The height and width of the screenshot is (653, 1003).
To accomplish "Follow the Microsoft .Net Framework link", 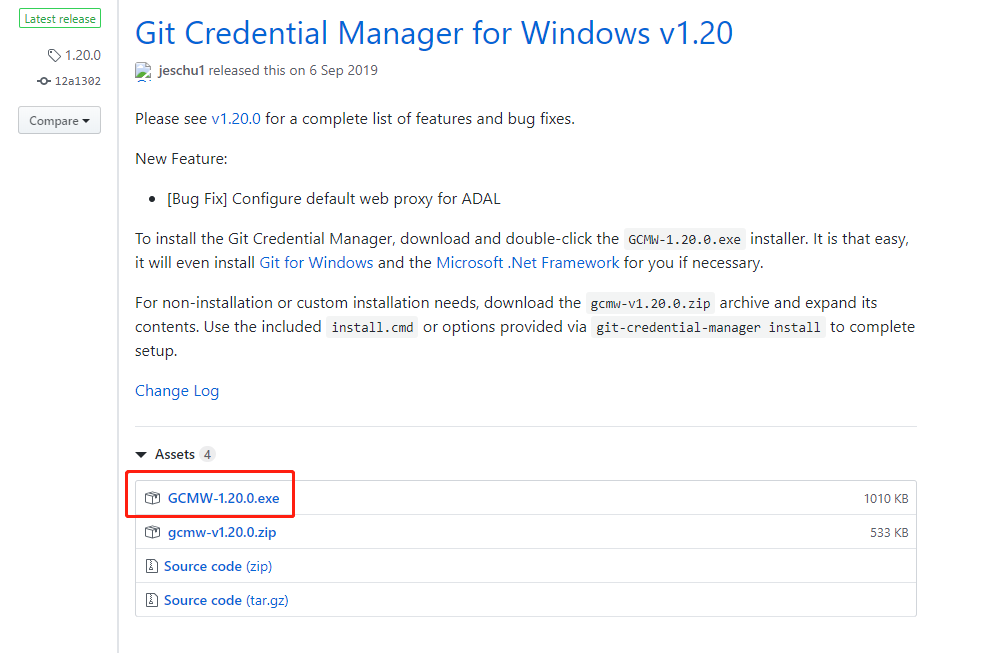I will (528, 263).
